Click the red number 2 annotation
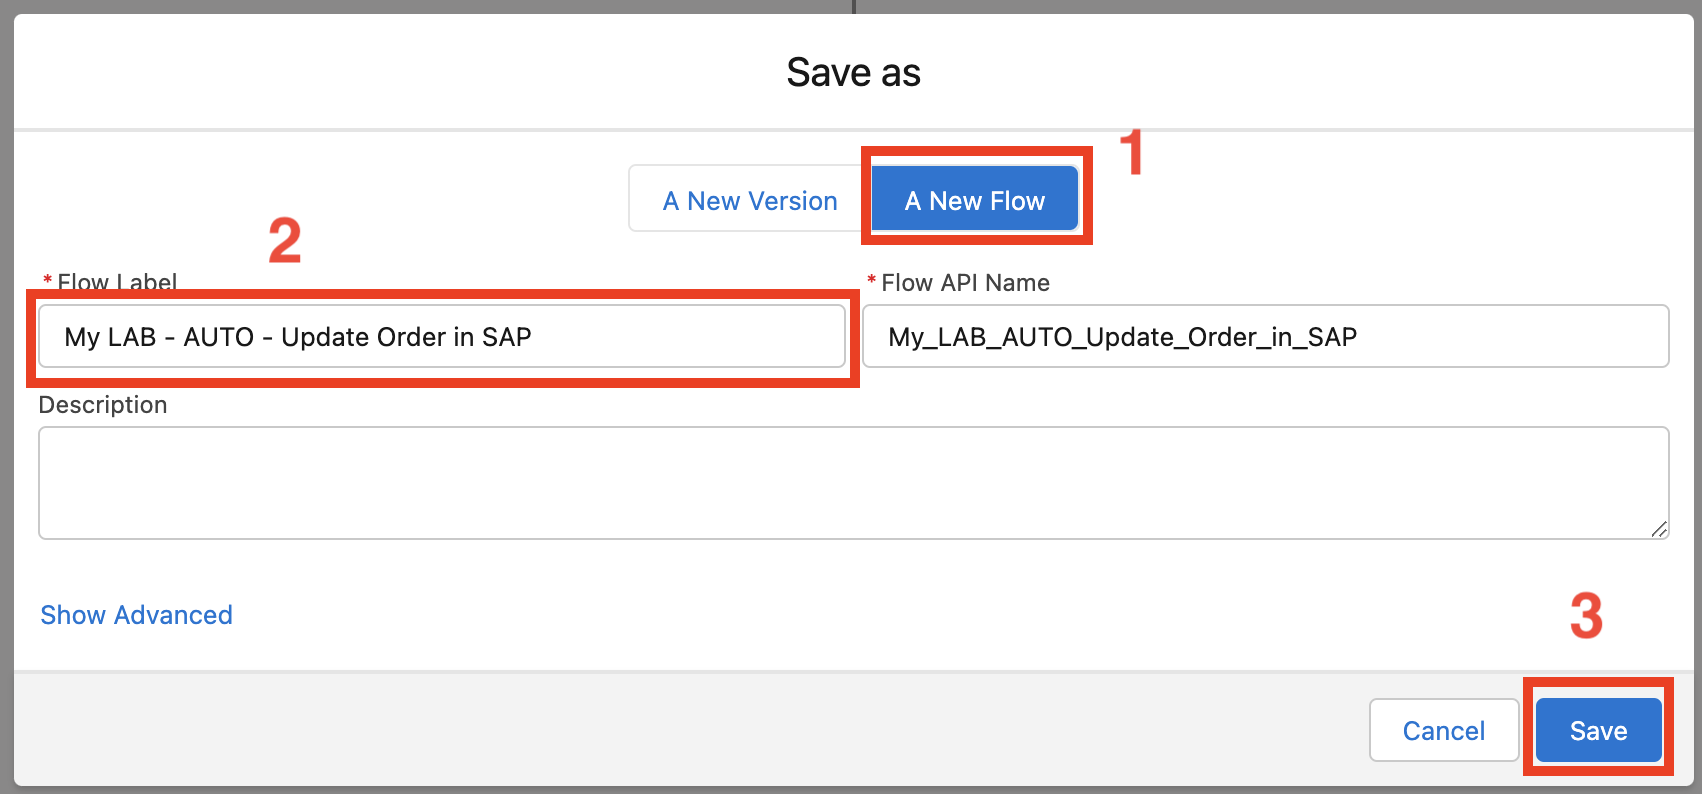Viewport: 1702px width, 794px height. 285,242
